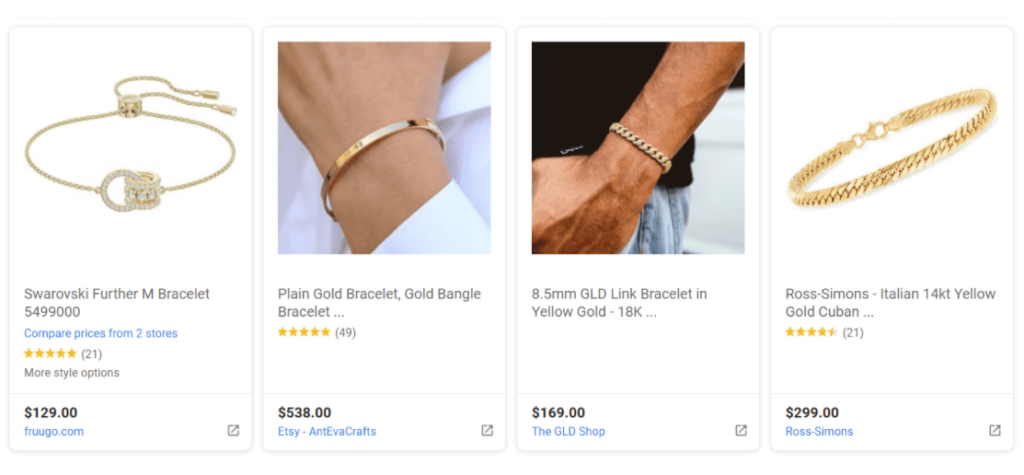Click the $299.00 price on Ross-Simons card
This screenshot has height=475, width=1024.
[812, 412]
